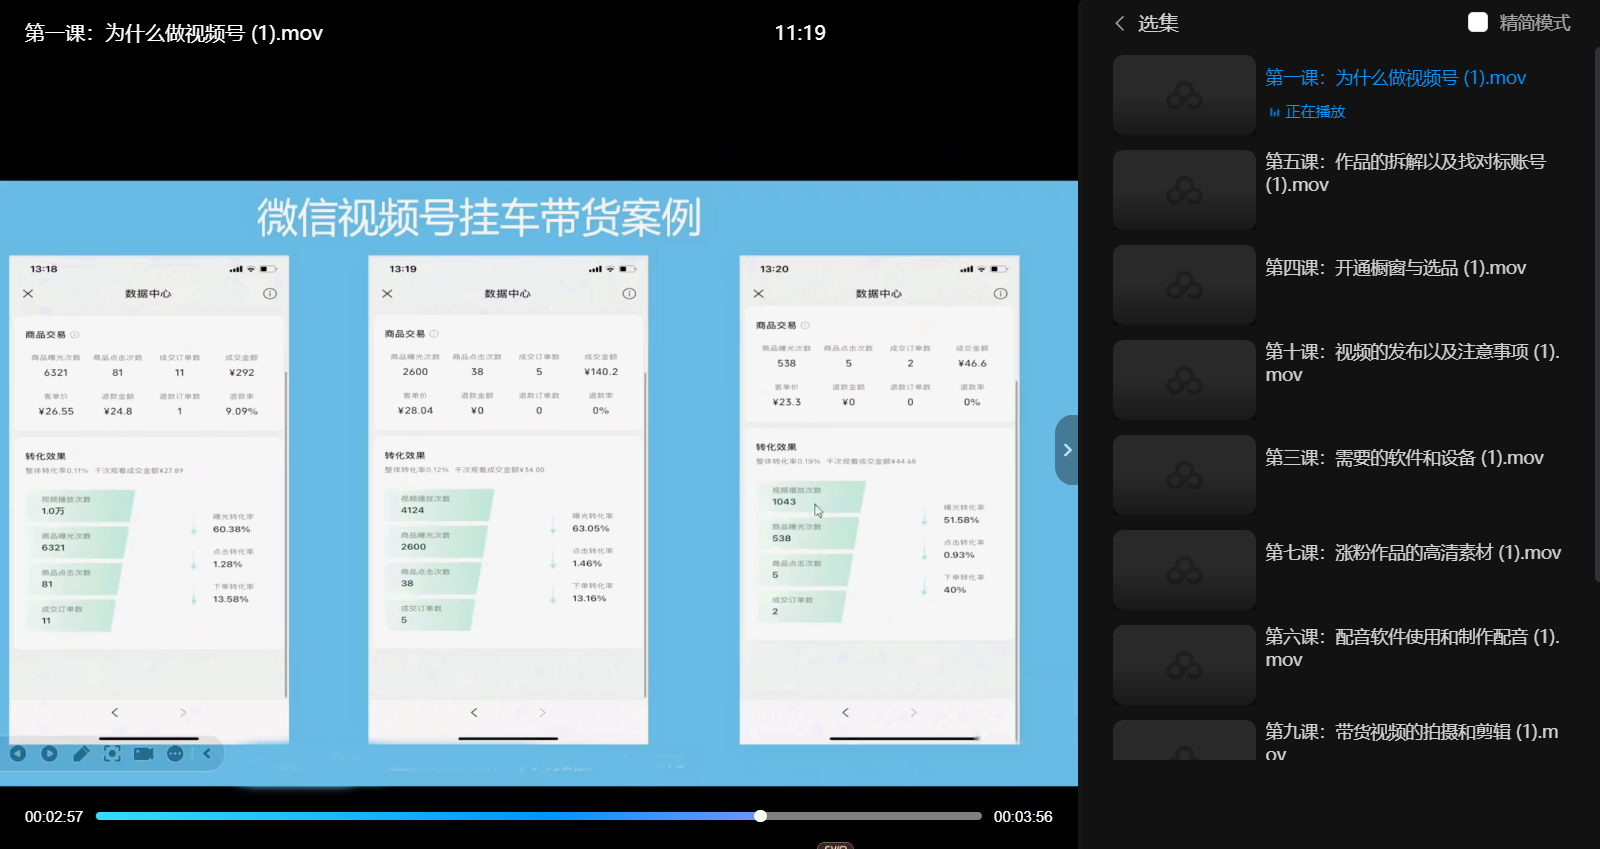Enable the 精简模式 checkbox
The height and width of the screenshot is (849, 1600).
pos(1478,22)
